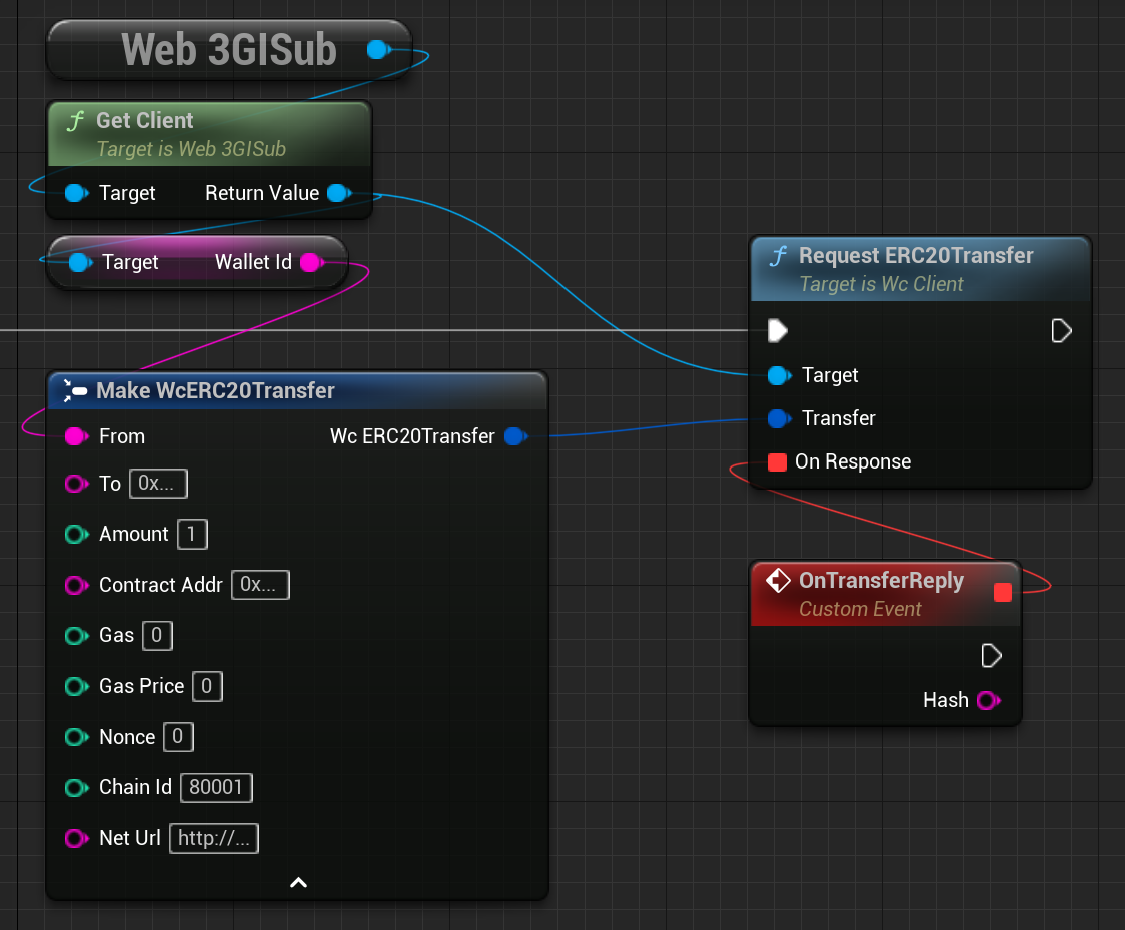Click the Amount field containing 1

point(192,534)
